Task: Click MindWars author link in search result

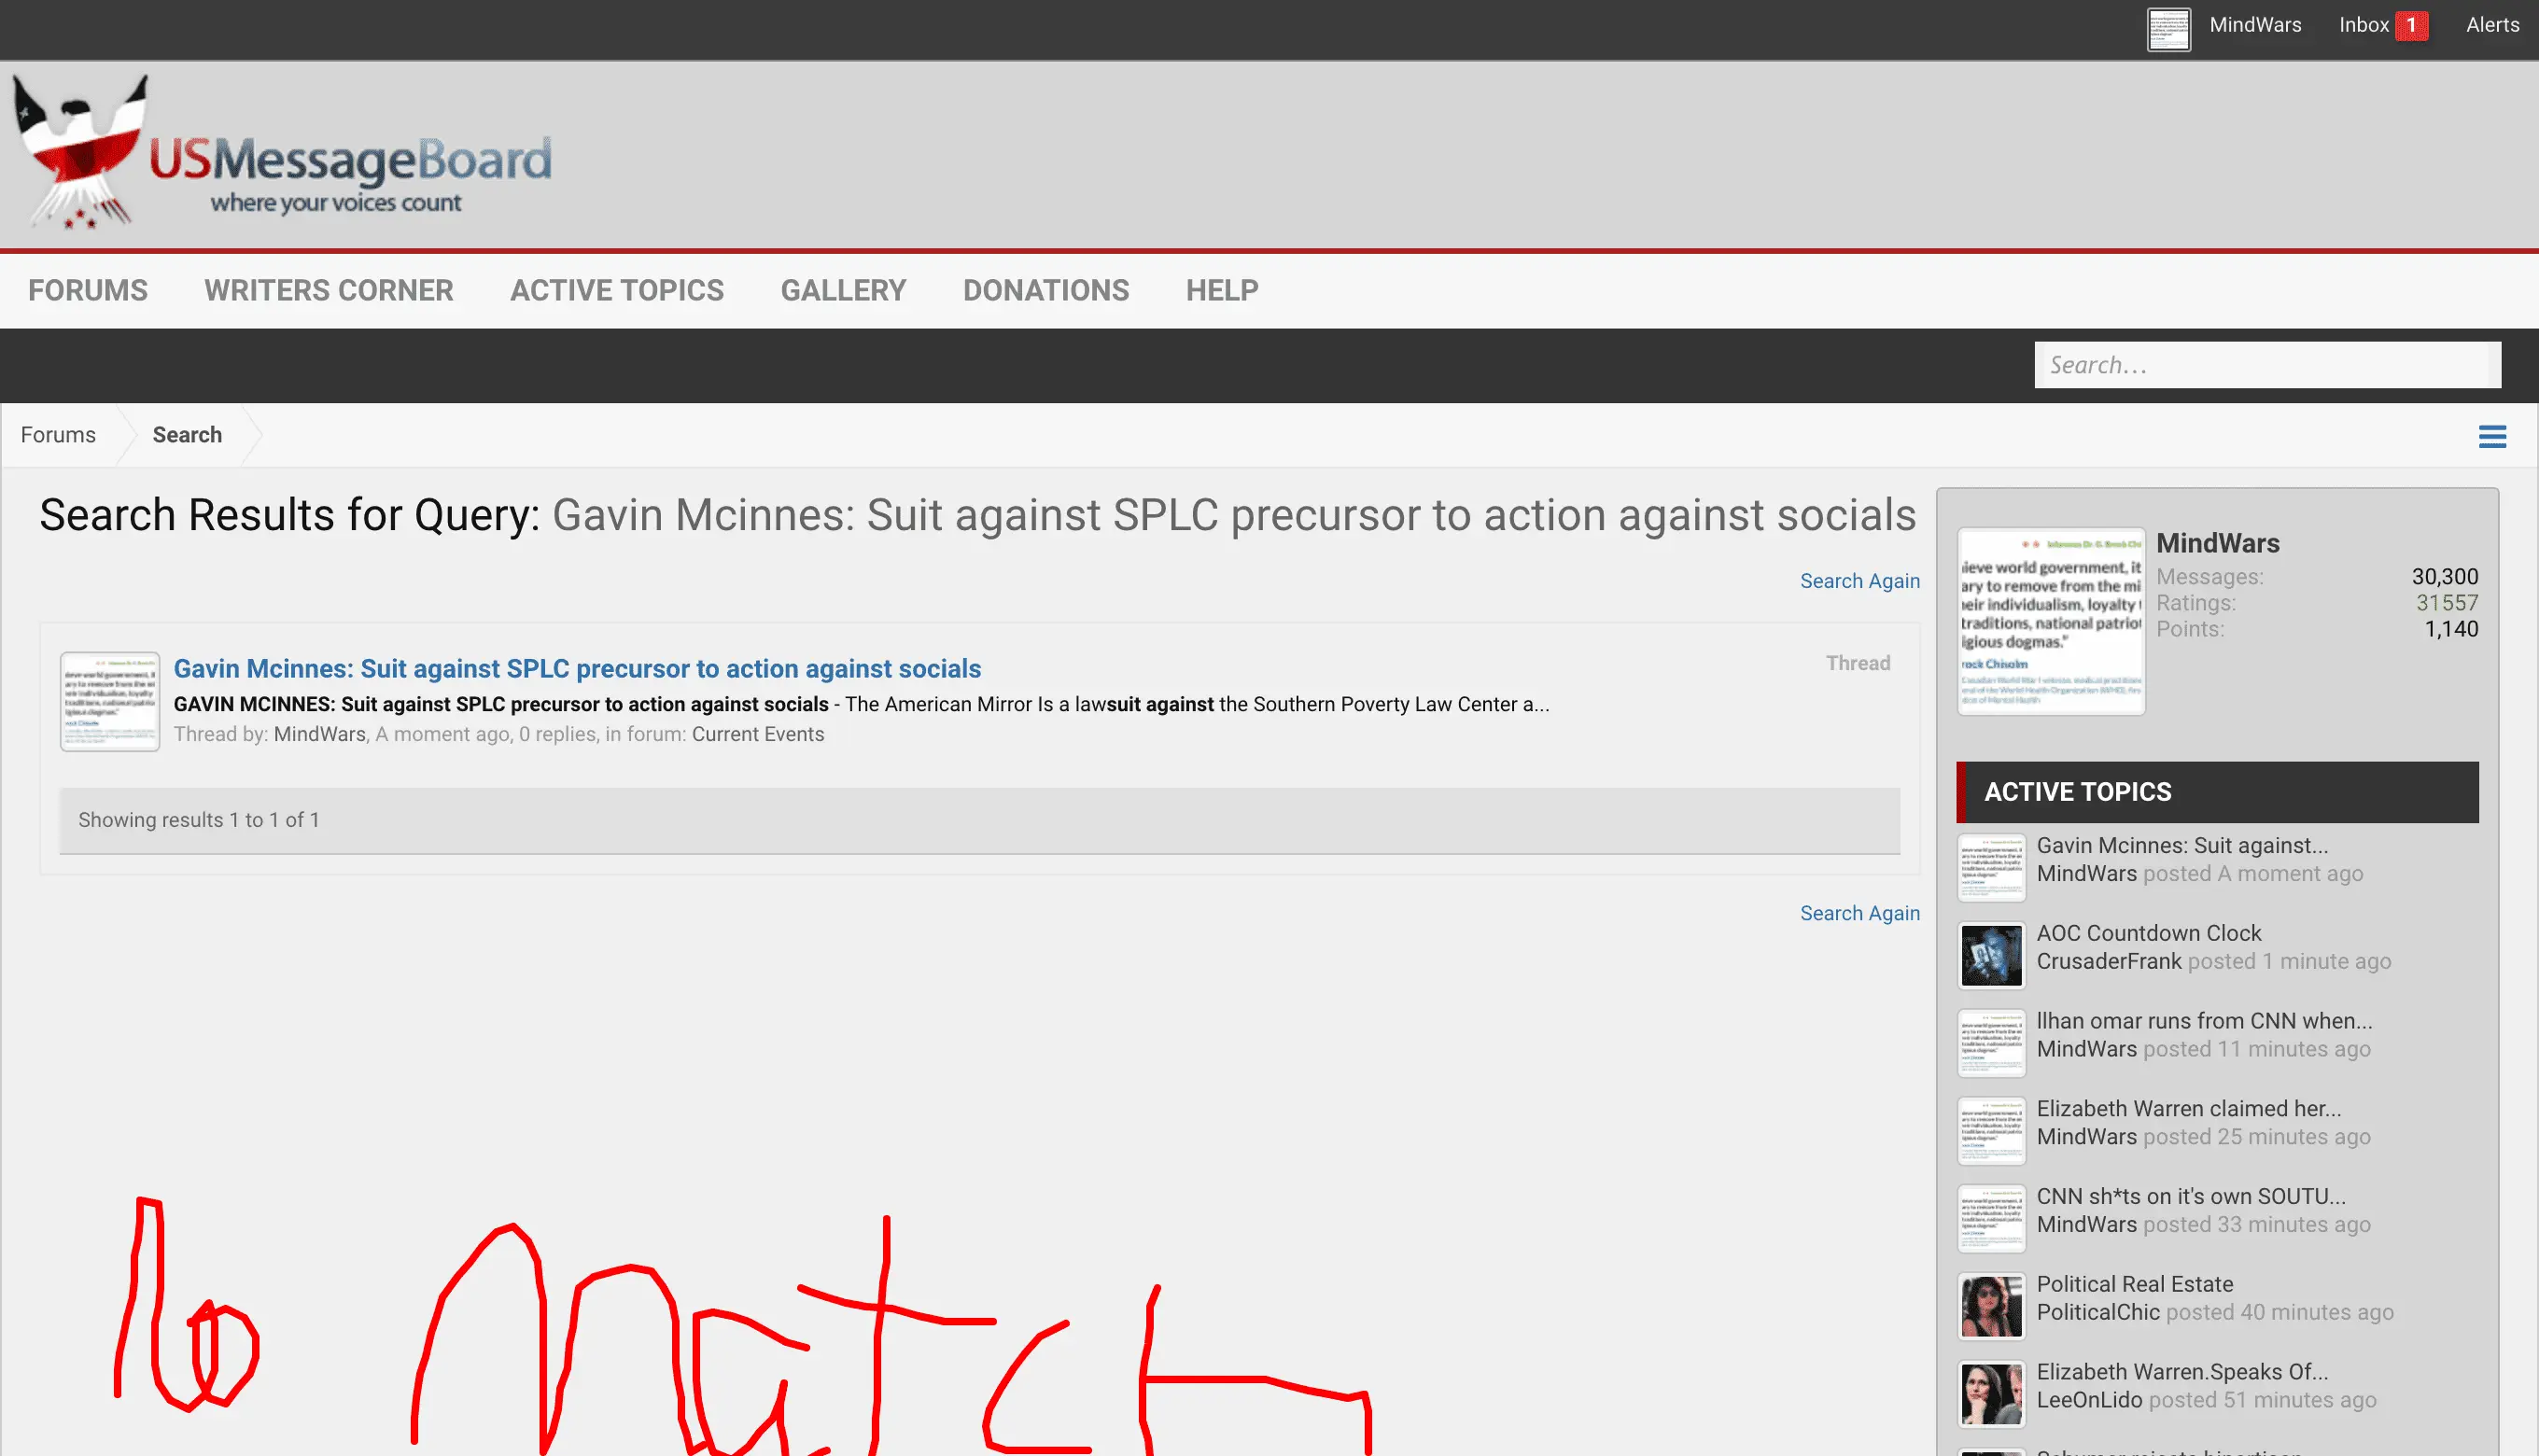Action: pyautogui.click(x=320, y=734)
